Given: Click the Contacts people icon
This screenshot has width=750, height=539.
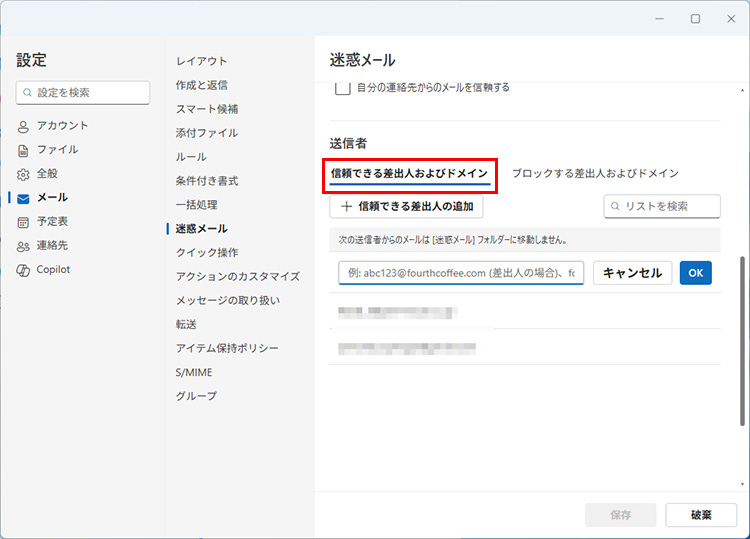Looking at the screenshot, I should [23, 246].
